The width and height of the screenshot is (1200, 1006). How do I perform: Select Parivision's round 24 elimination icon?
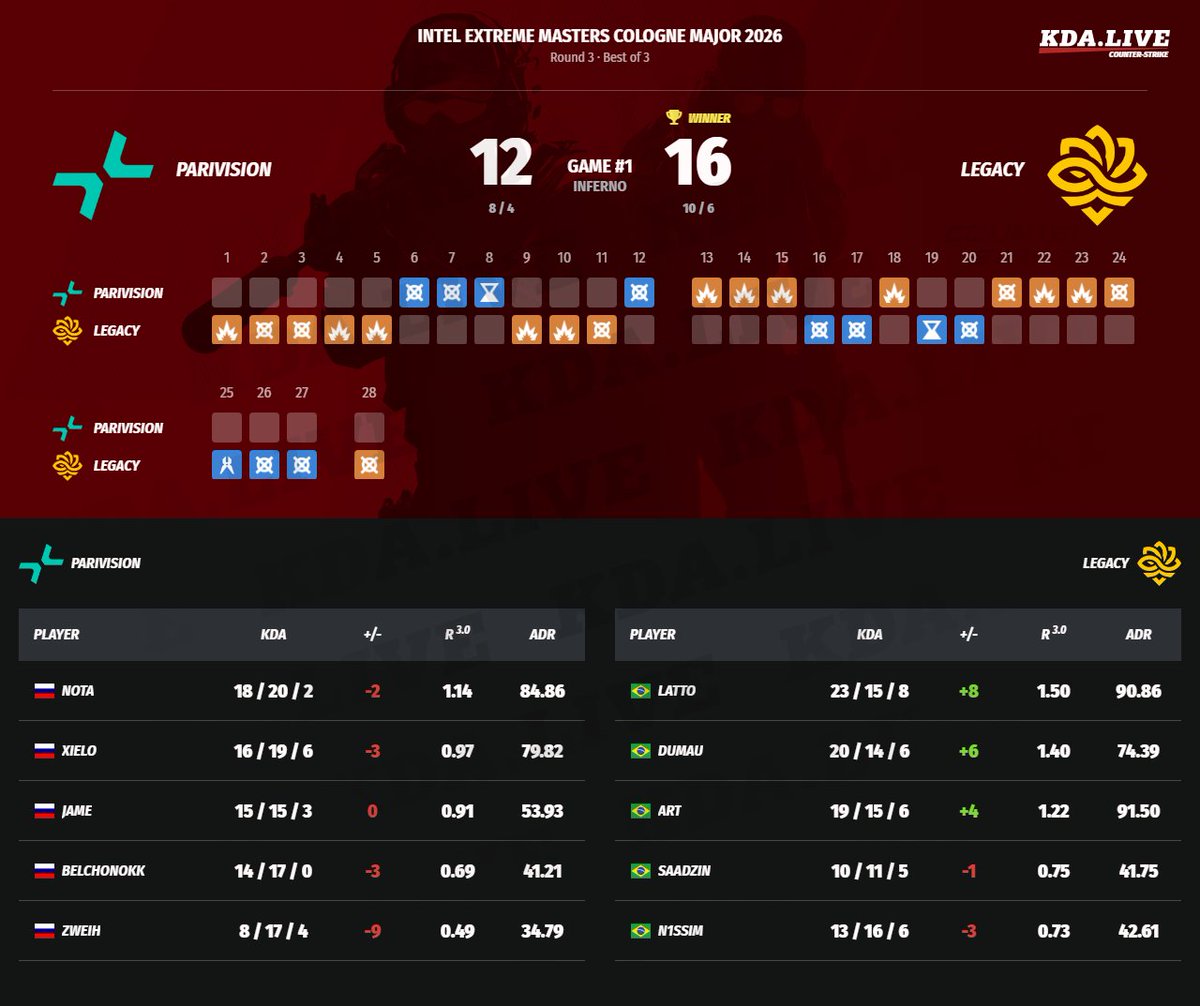click(1119, 293)
